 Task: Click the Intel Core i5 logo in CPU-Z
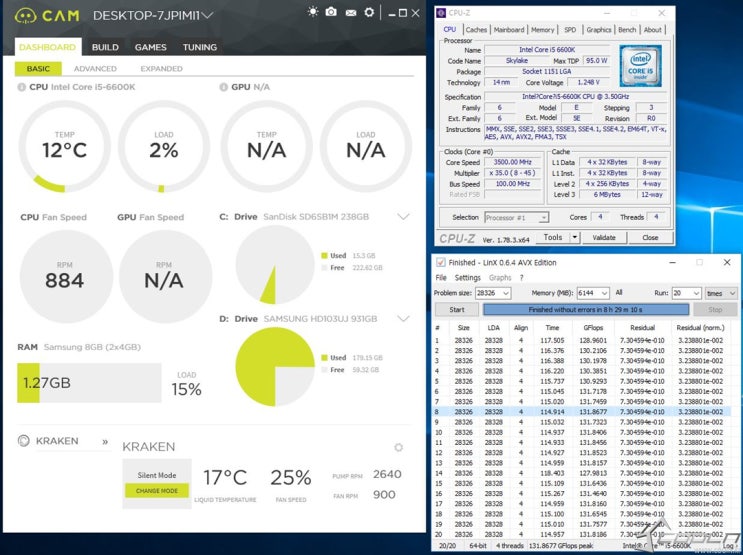pos(640,66)
